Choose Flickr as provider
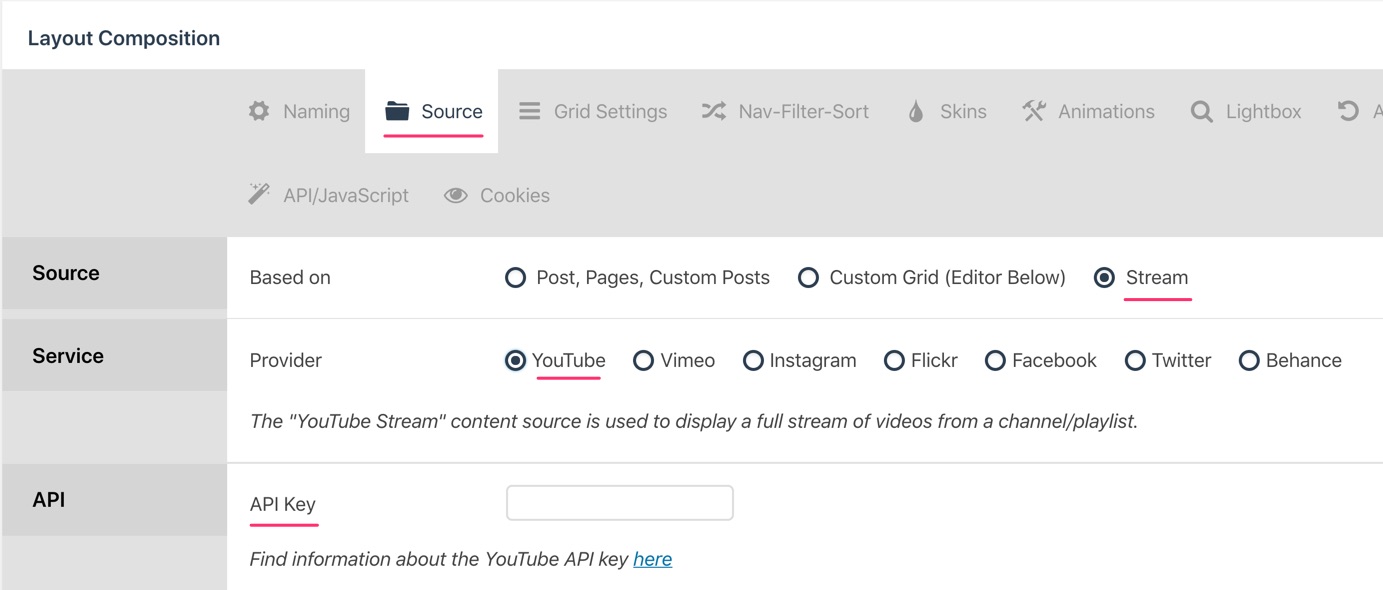This screenshot has height=590, width=1383. point(894,360)
